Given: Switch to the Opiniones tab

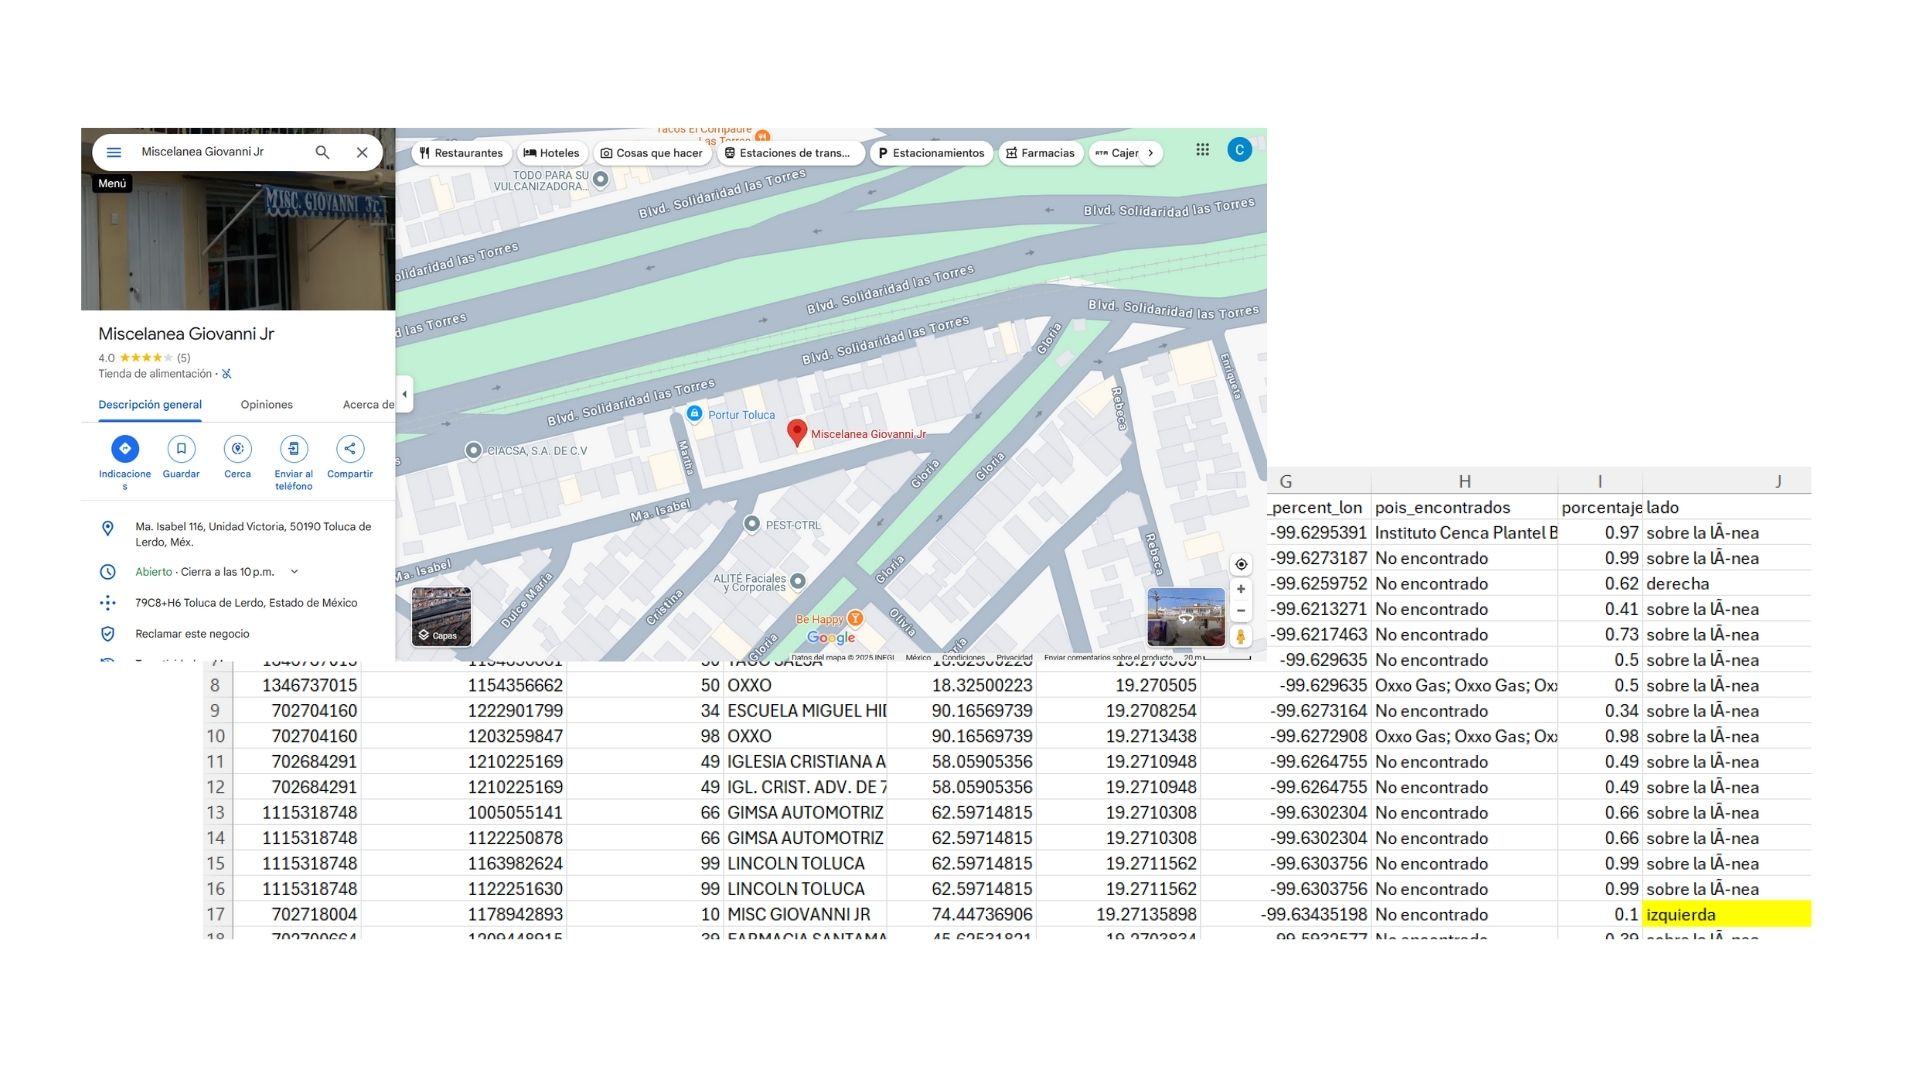Looking at the screenshot, I should [x=266, y=405].
